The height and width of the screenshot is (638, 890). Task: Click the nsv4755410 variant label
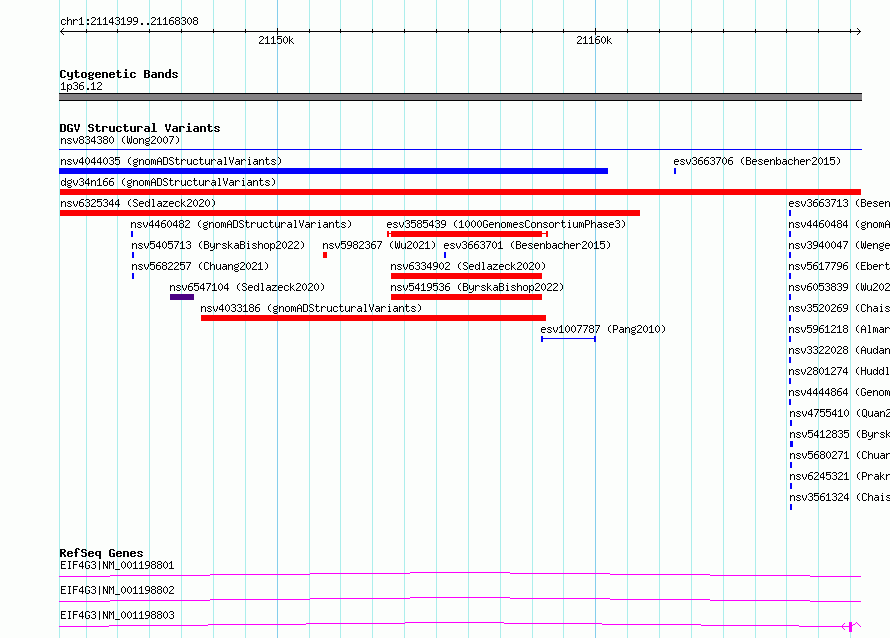click(839, 413)
